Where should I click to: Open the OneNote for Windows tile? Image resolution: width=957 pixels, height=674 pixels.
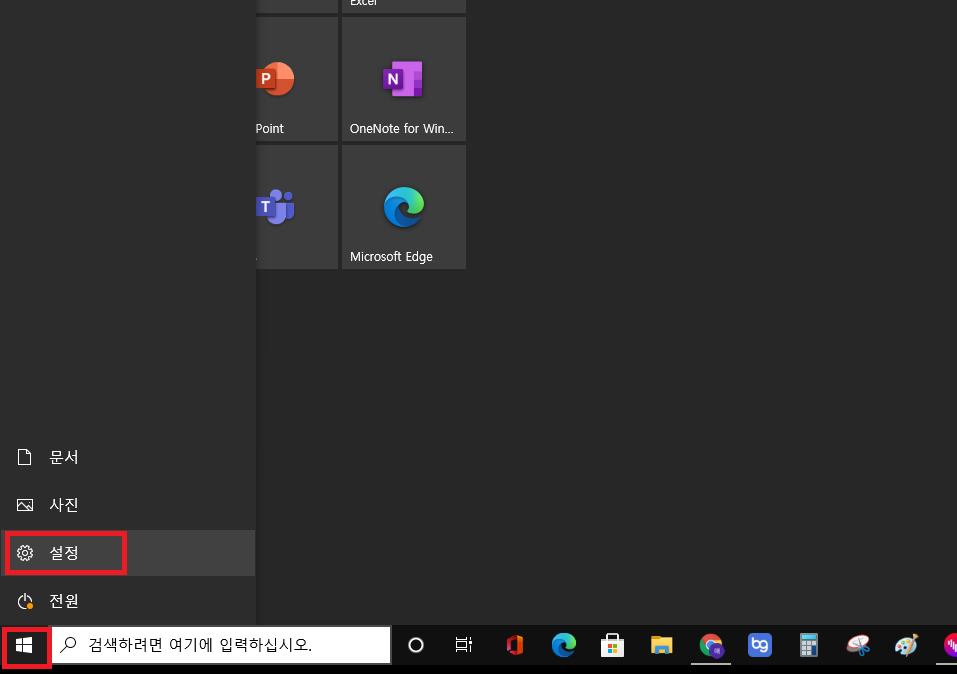404,79
